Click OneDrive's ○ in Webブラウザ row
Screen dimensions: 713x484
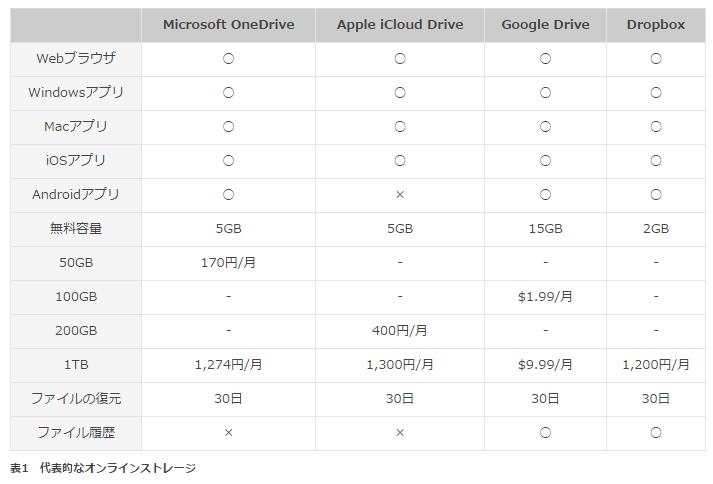click(228, 59)
